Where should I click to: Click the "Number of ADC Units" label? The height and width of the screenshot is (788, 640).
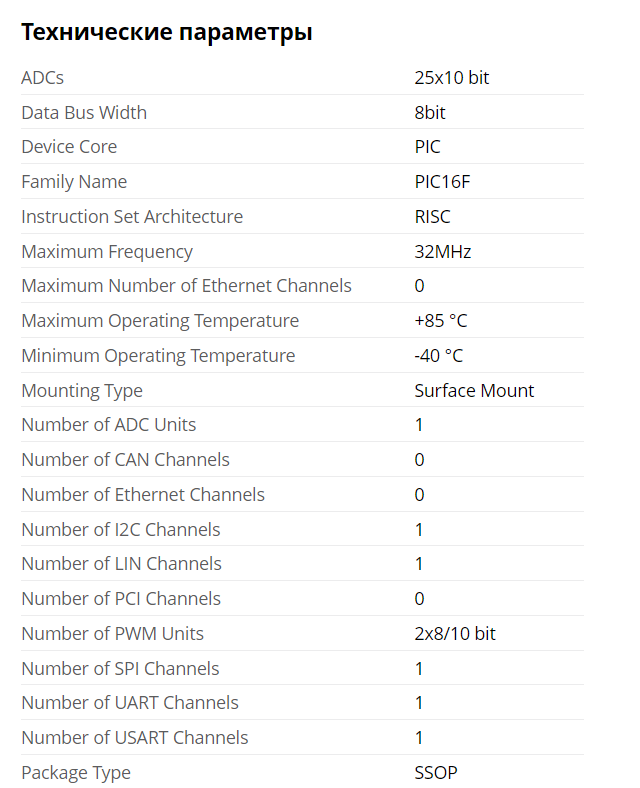point(109,425)
